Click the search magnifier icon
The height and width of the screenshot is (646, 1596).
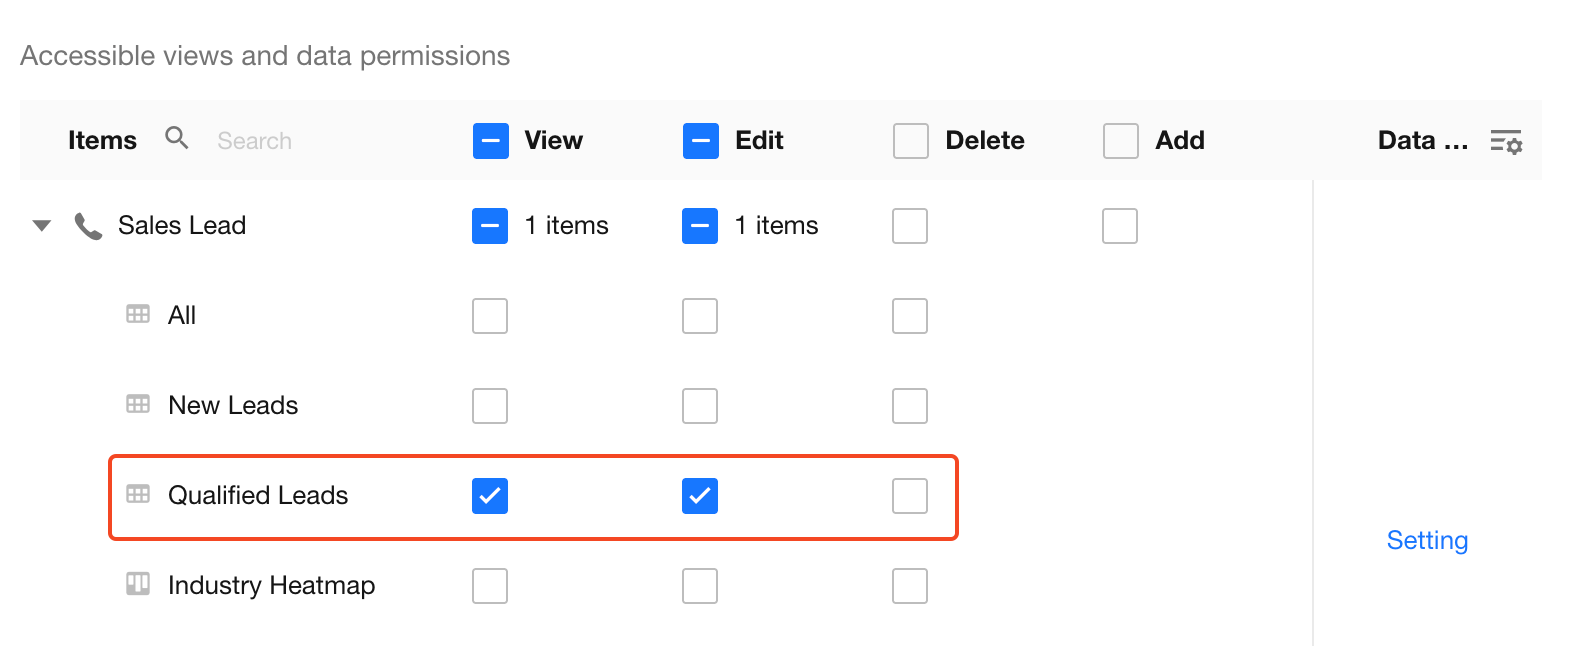pyautogui.click(x=177, y=138)
